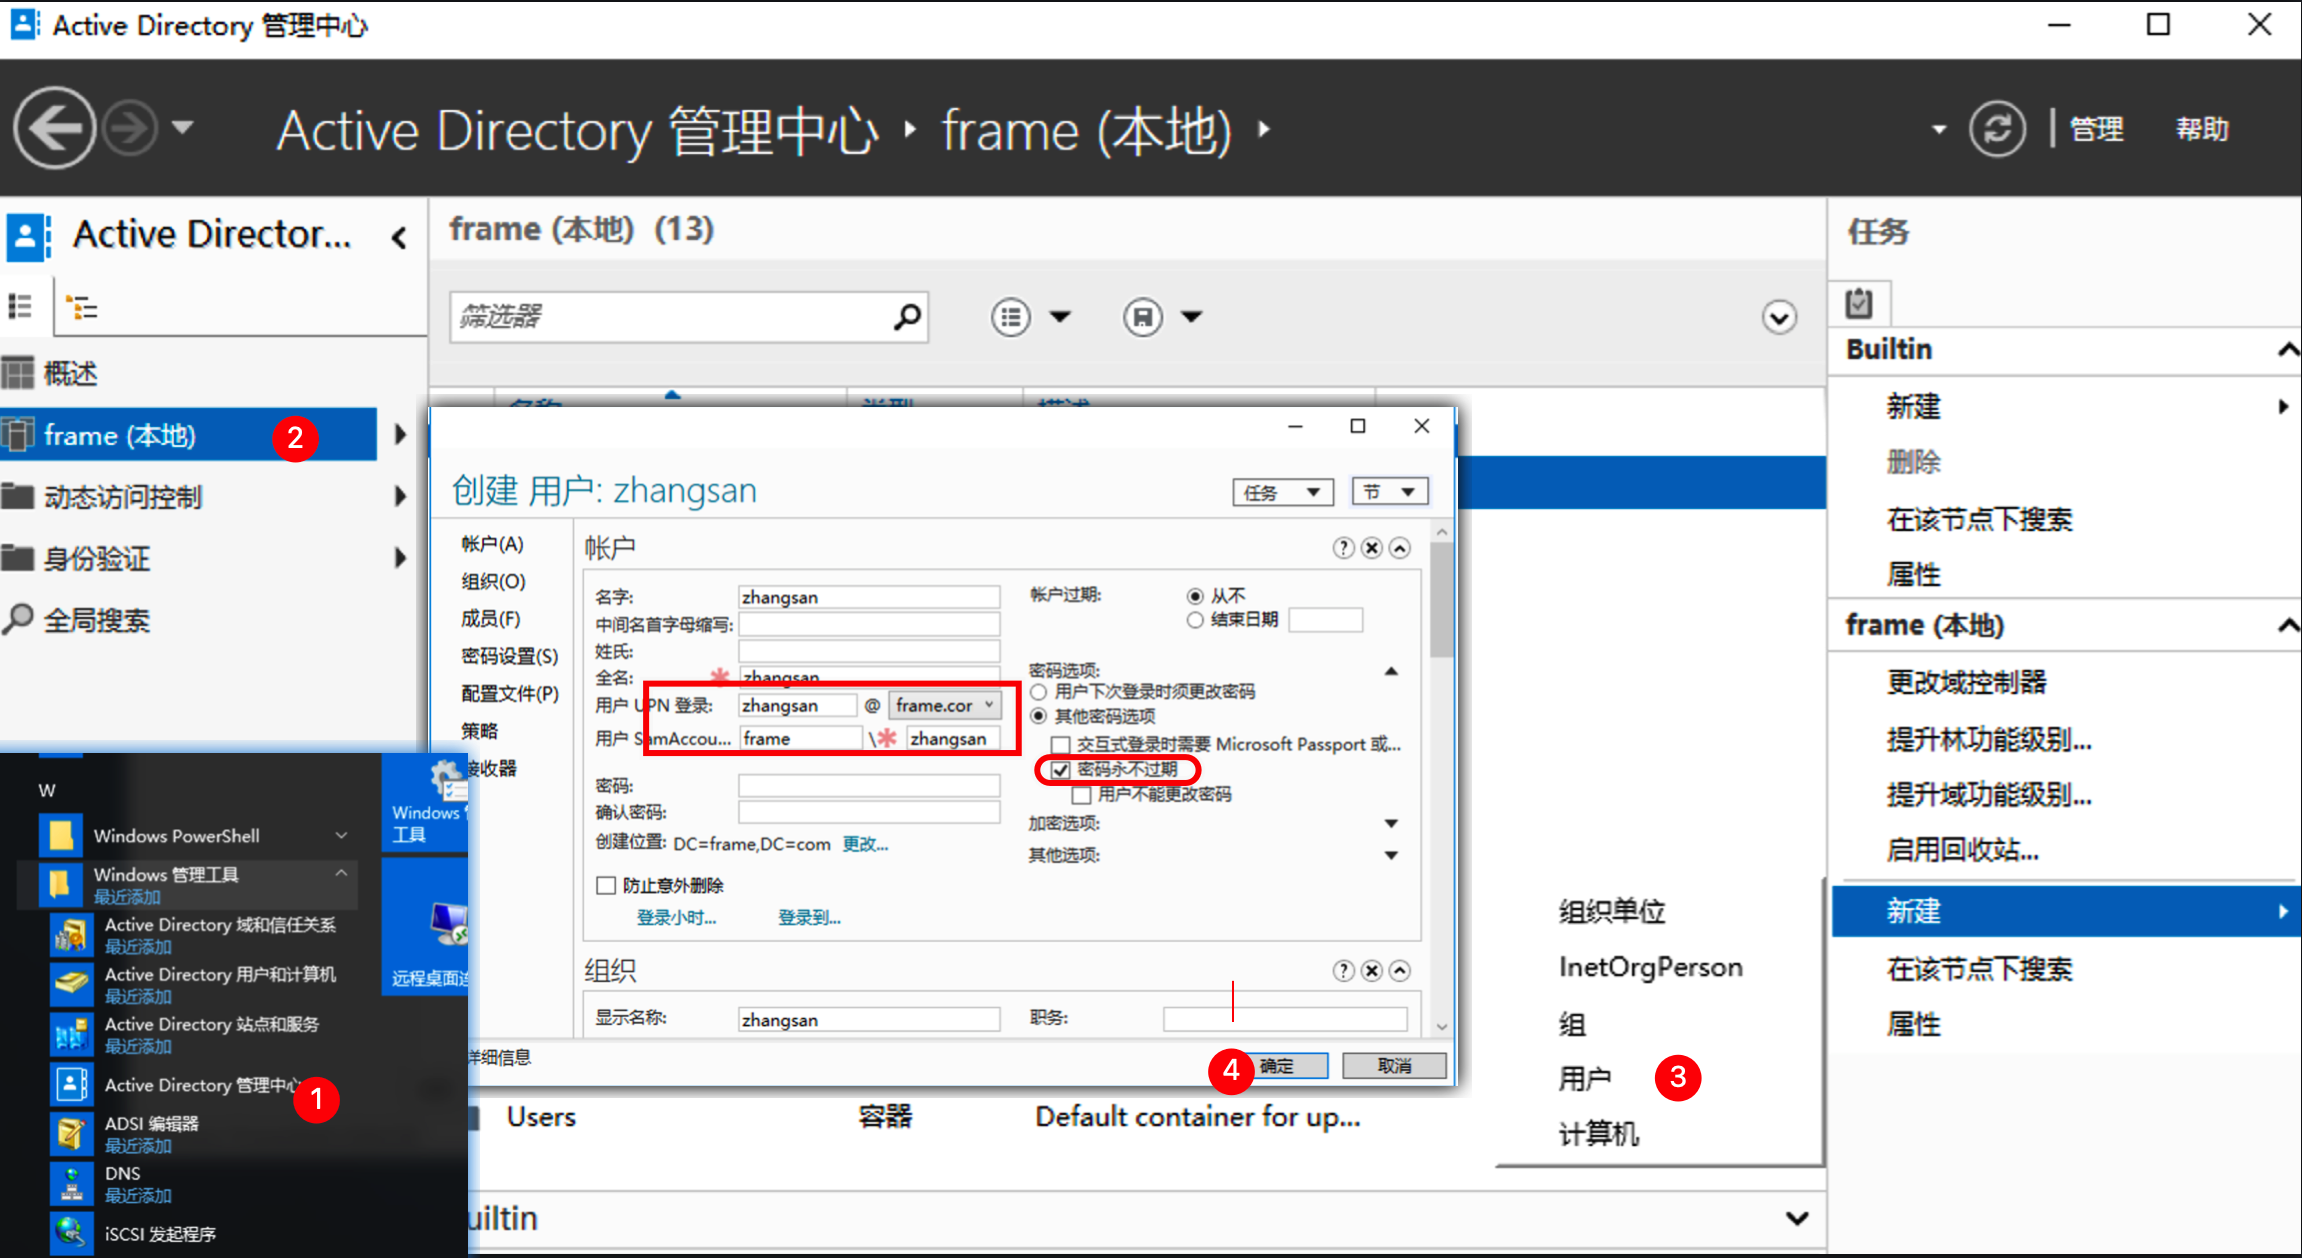Image resolution: width=2302 pixels, height=1258 pixels.
Task: Collapse the 帐户 section with caret icon
Action: (x=1400, y=548)
